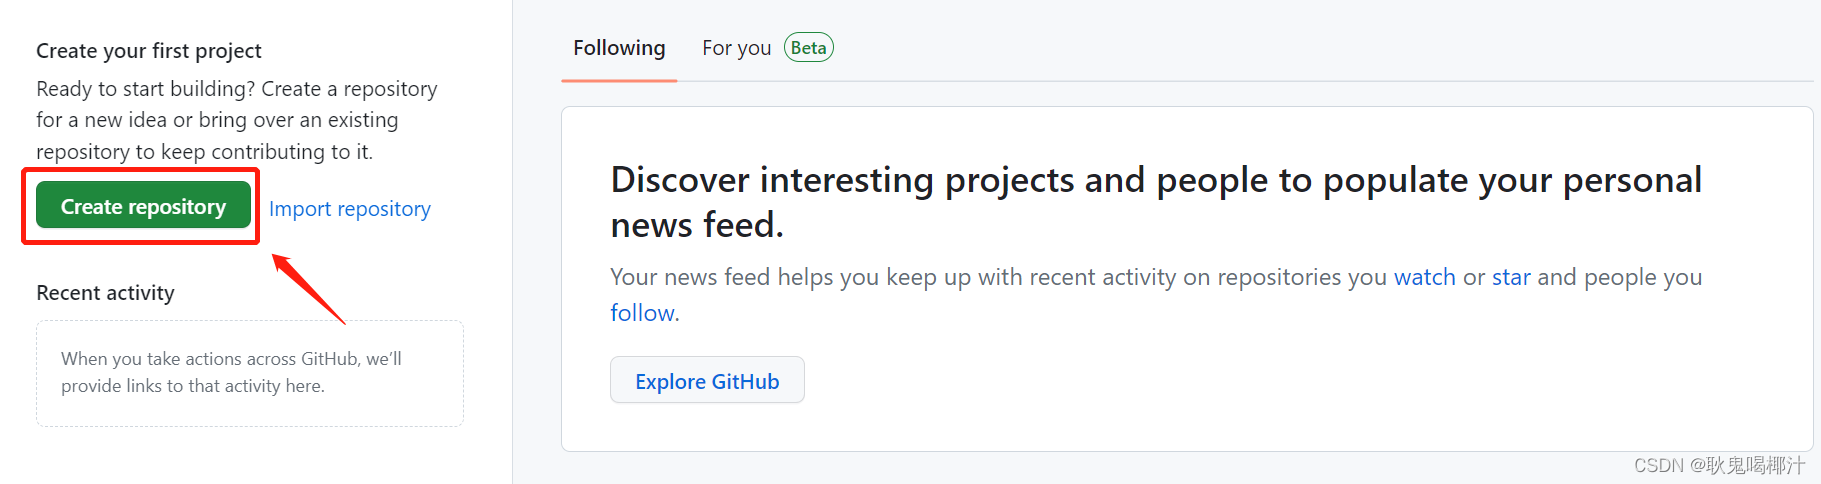Follow the blue watch link
This screenshot has height=484, width=1821.
(1424, 277)
